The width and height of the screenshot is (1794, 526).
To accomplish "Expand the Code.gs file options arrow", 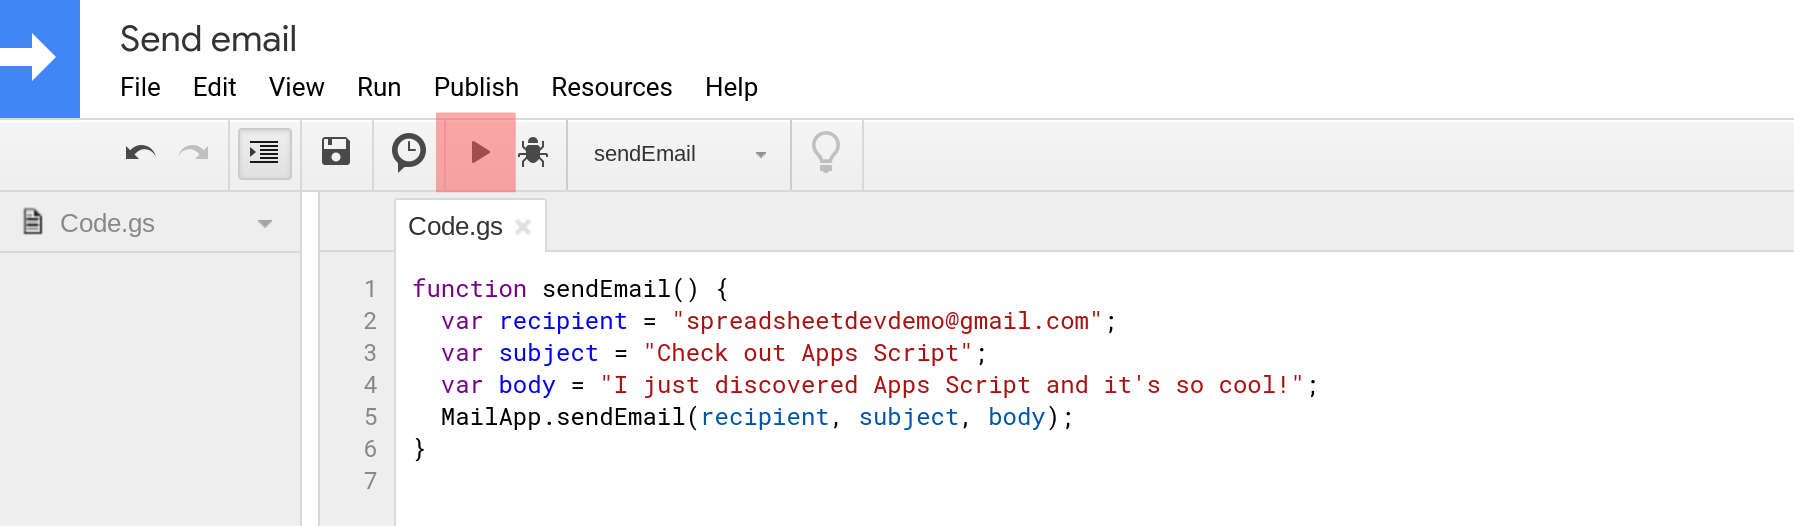I will 265,224.
